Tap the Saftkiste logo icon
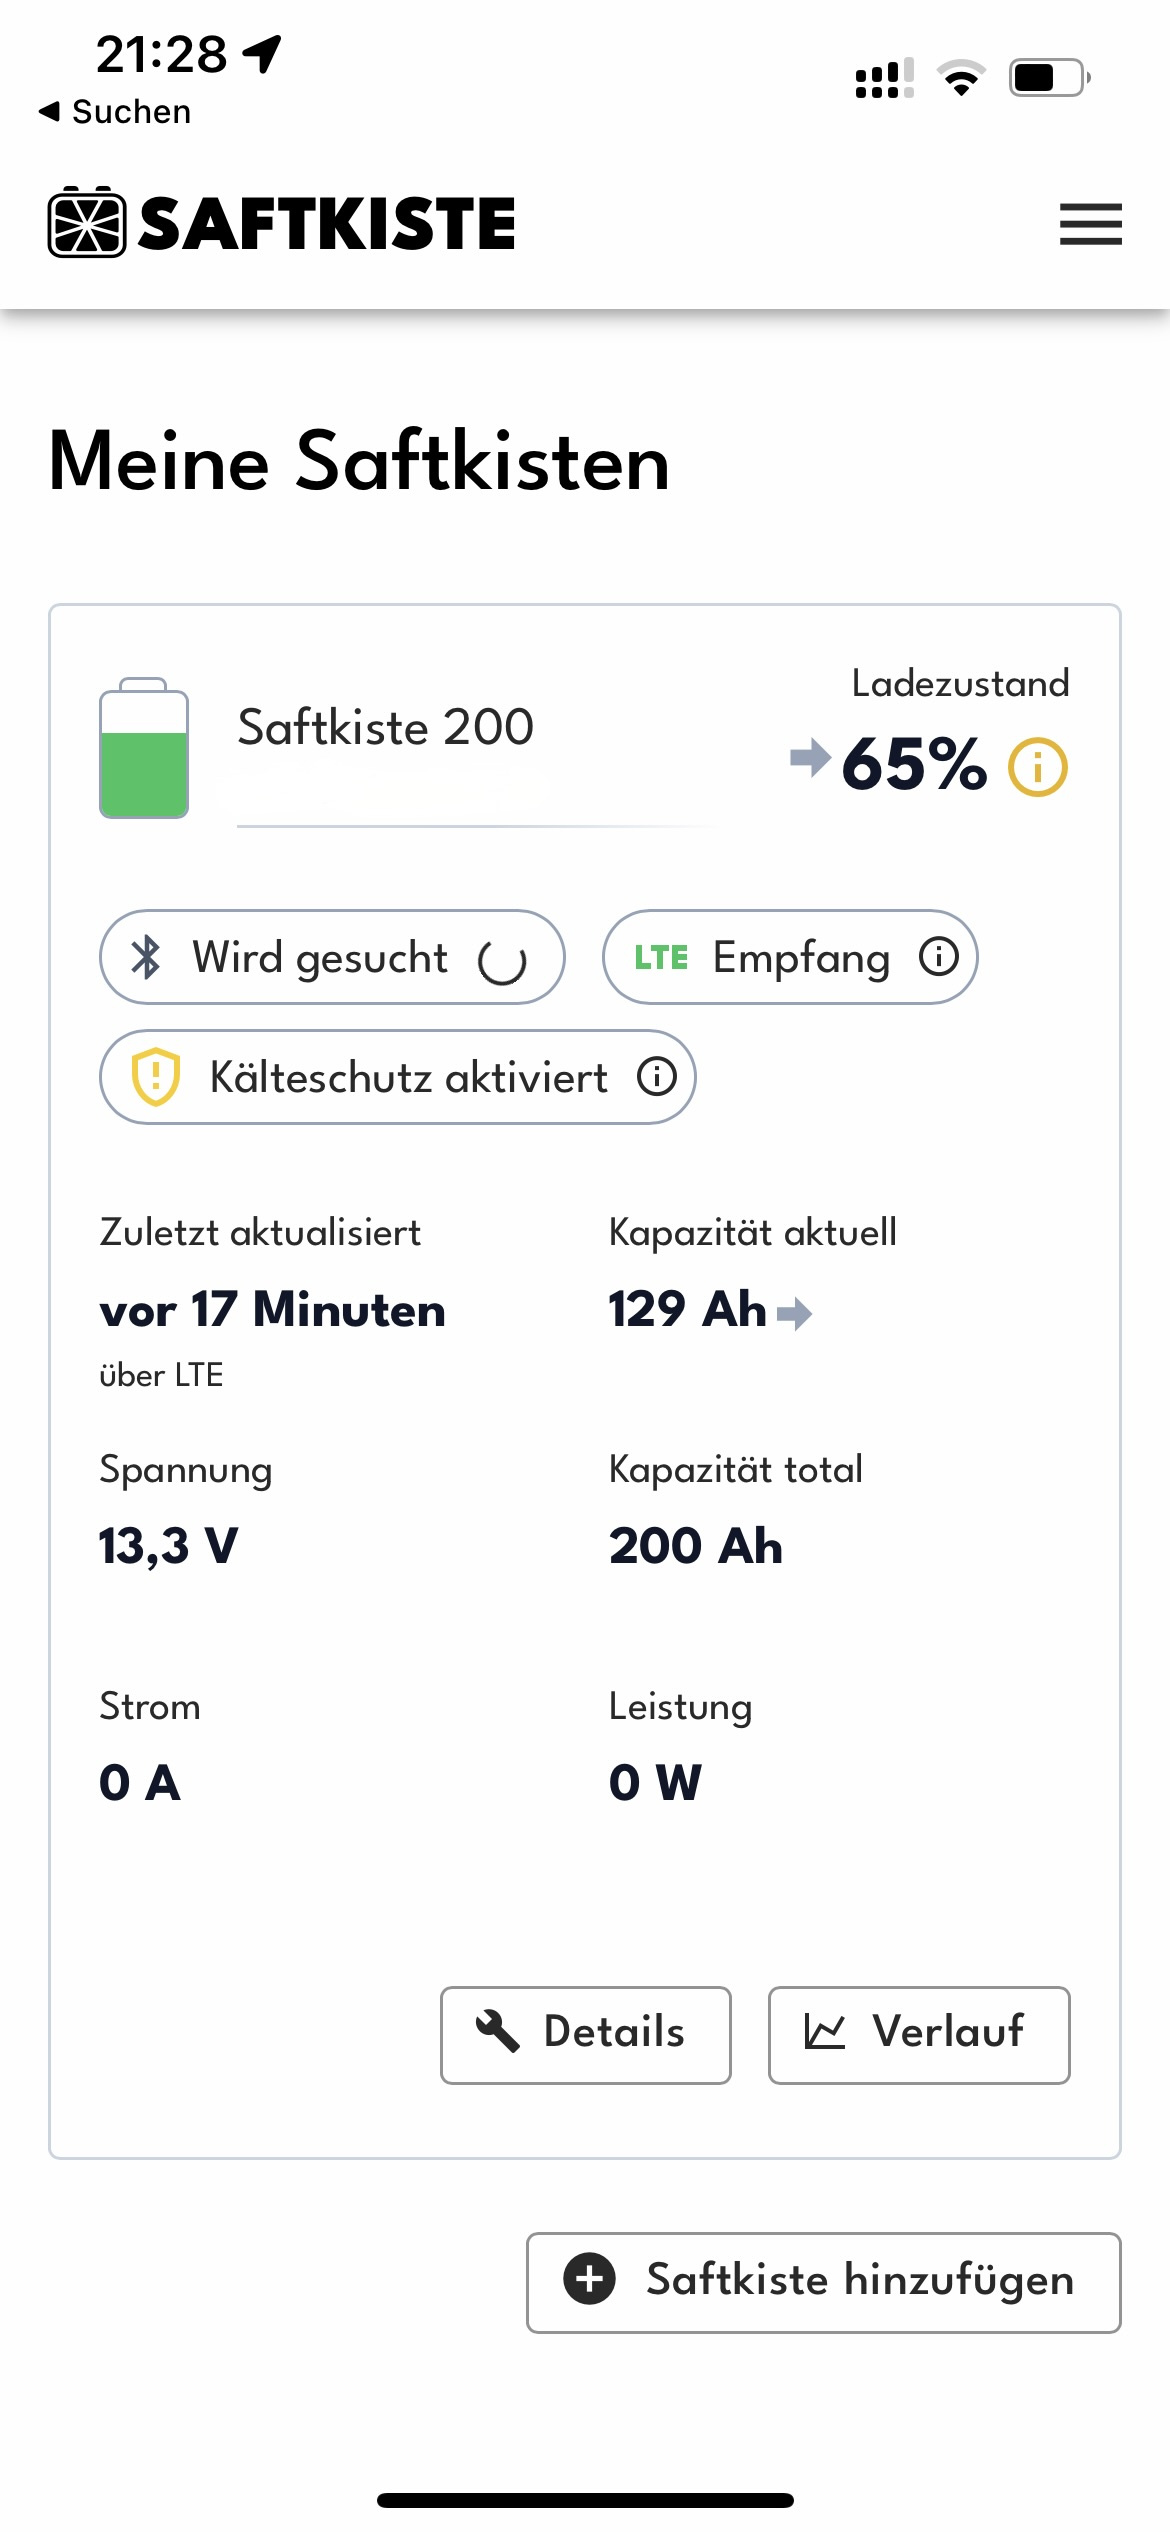The width and height of the screenshot is (1170, 2532). [x=87, y=222]
